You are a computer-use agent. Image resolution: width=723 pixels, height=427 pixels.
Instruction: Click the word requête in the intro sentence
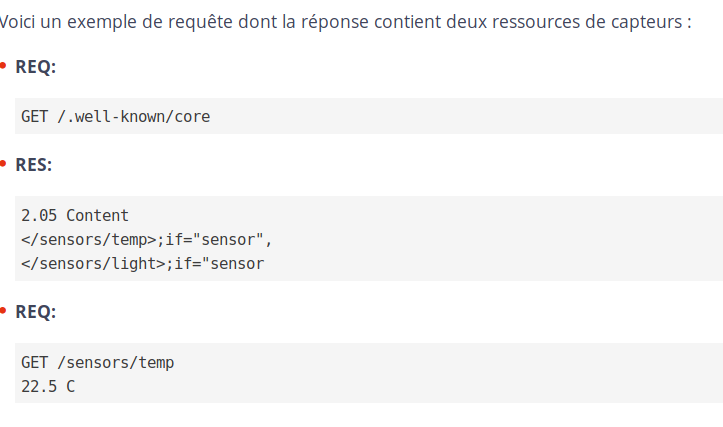tap(200, 22)
